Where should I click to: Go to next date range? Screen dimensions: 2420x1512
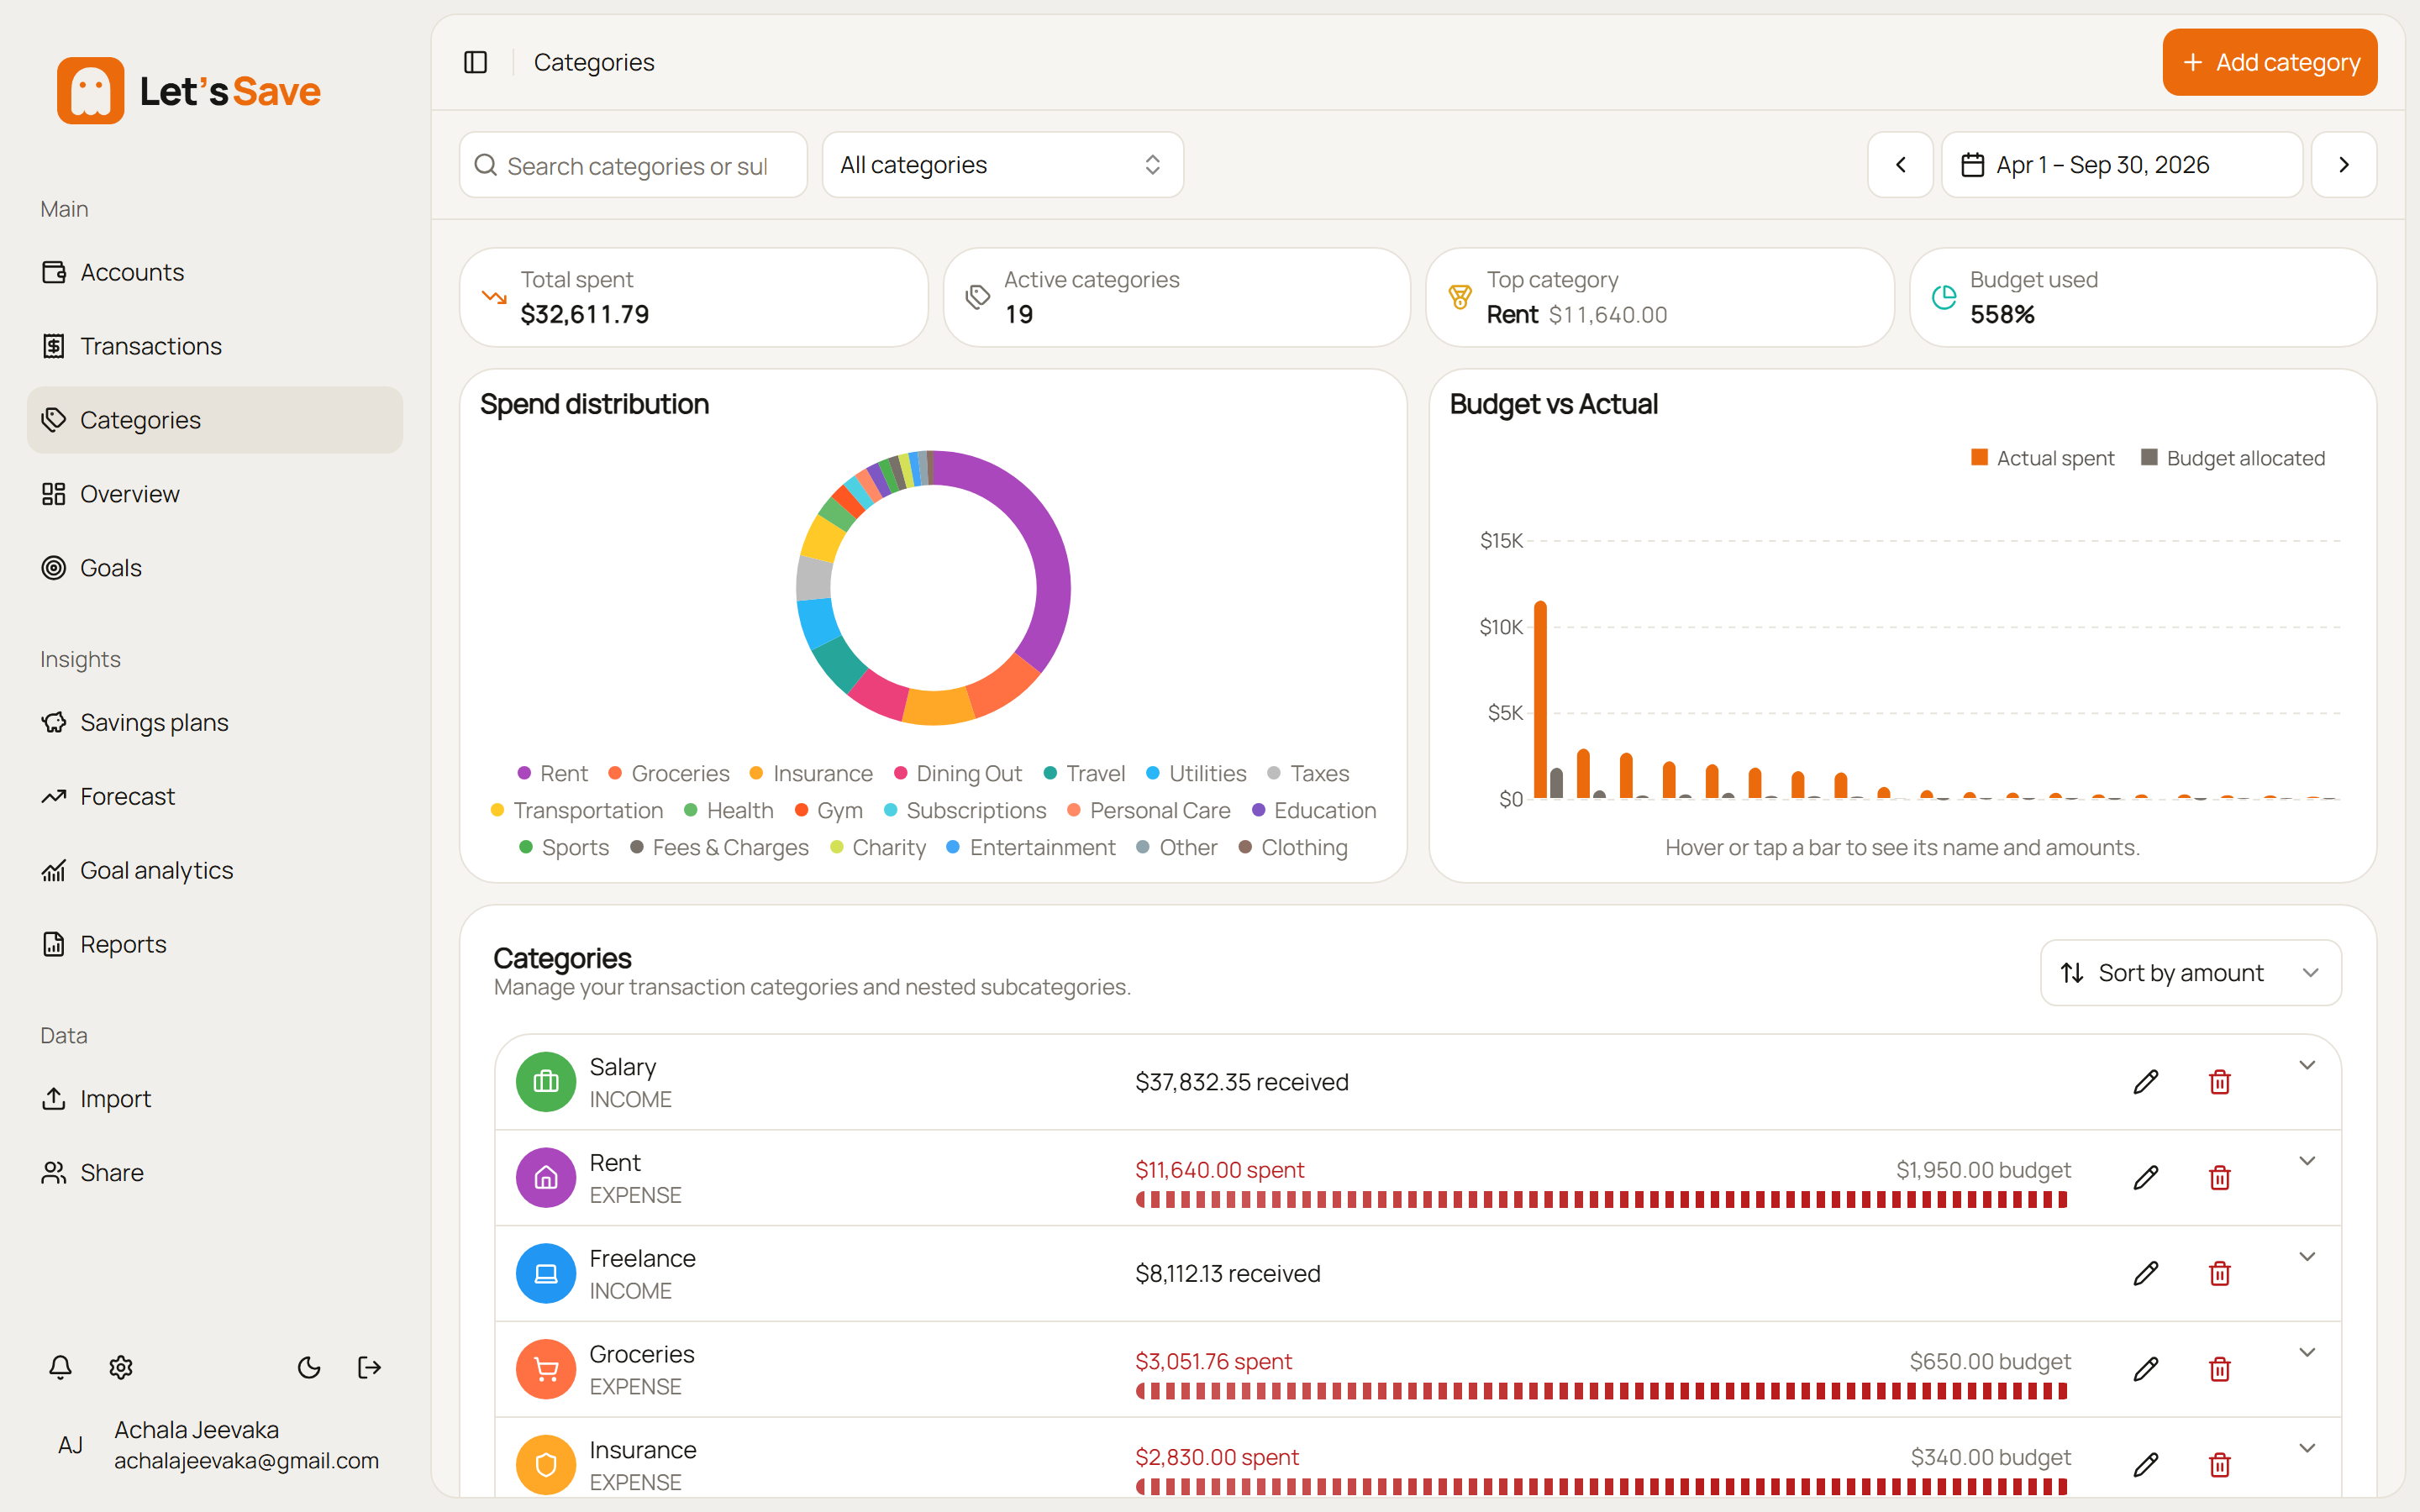pyautogui.click(x=2344, y=165)
